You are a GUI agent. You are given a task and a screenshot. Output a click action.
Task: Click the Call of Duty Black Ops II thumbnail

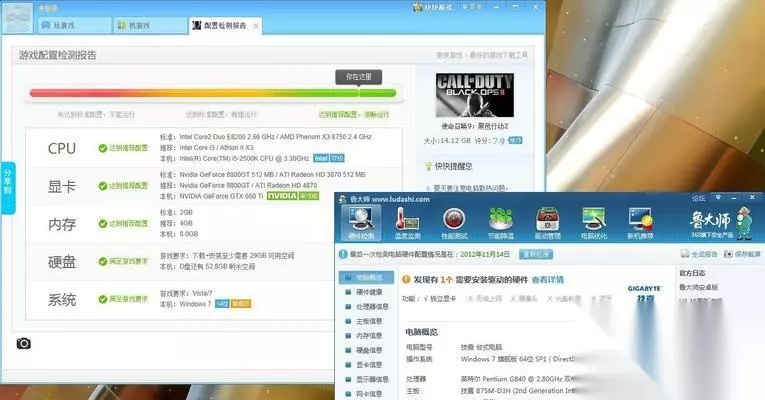(x=475, y=95)
